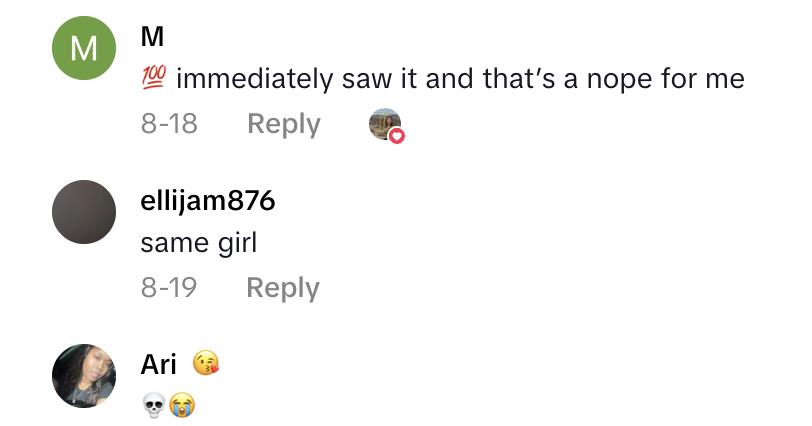
Task: Click the skull emoji in Ari's comment
Action: pyautogui.click(x=153, y=405)
